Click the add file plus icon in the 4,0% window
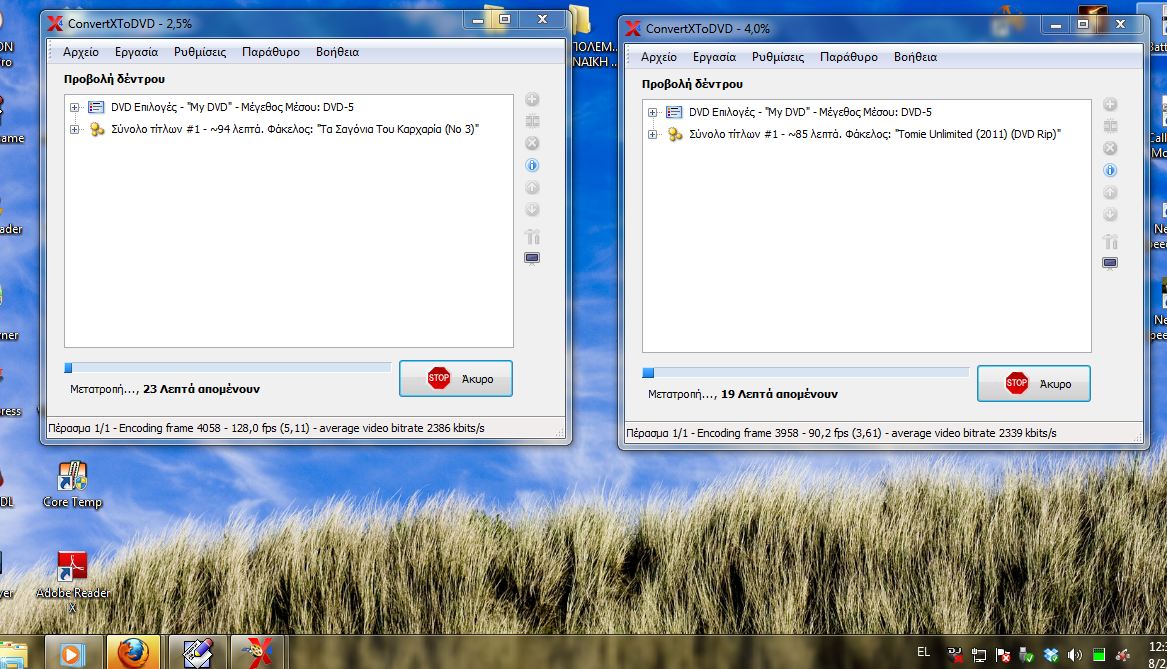This screenshot has height=669, width=1167. (1110, 104)
